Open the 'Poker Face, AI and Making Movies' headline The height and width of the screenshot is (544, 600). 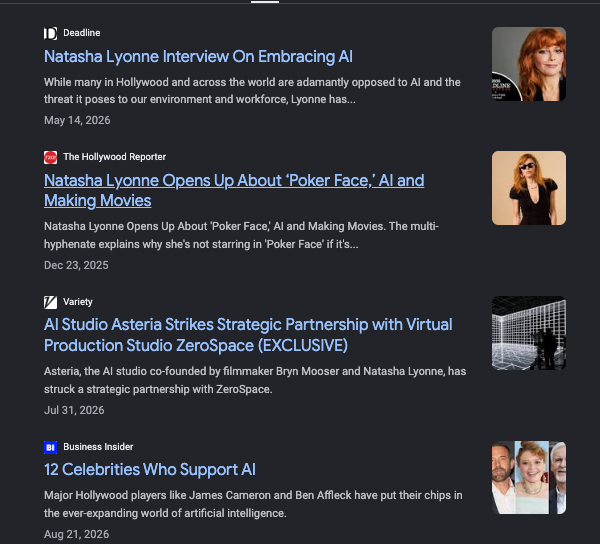tap(234, 191)
